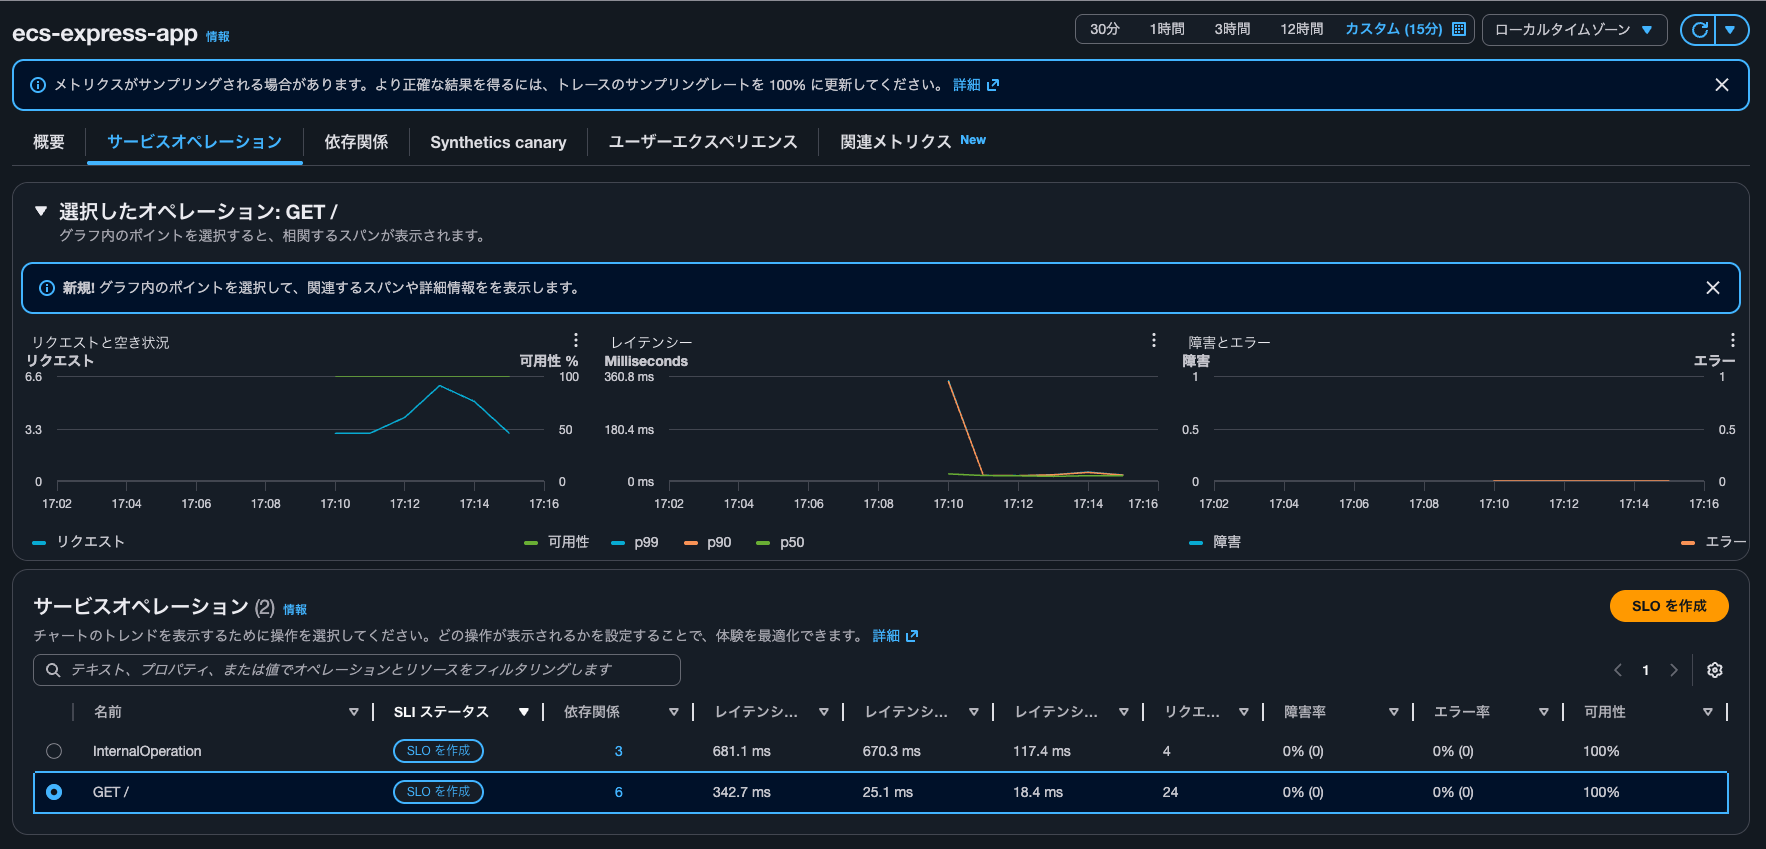Collapse the 選択したオペレーション section triangle
Screen dimensions: 1766x849
(41, 211)
